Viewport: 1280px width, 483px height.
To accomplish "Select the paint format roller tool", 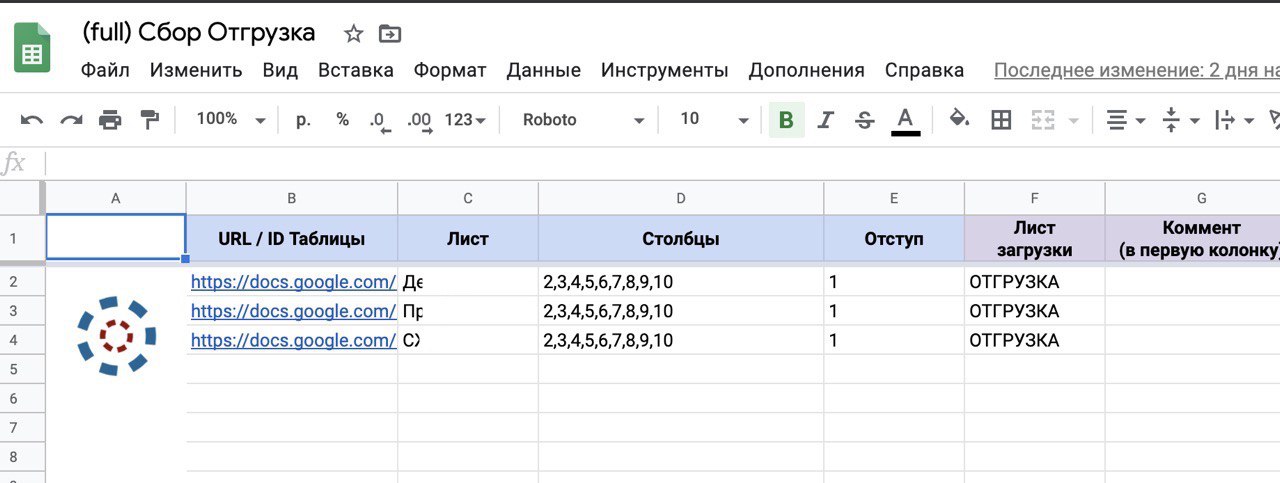I will tap(150, 120).
